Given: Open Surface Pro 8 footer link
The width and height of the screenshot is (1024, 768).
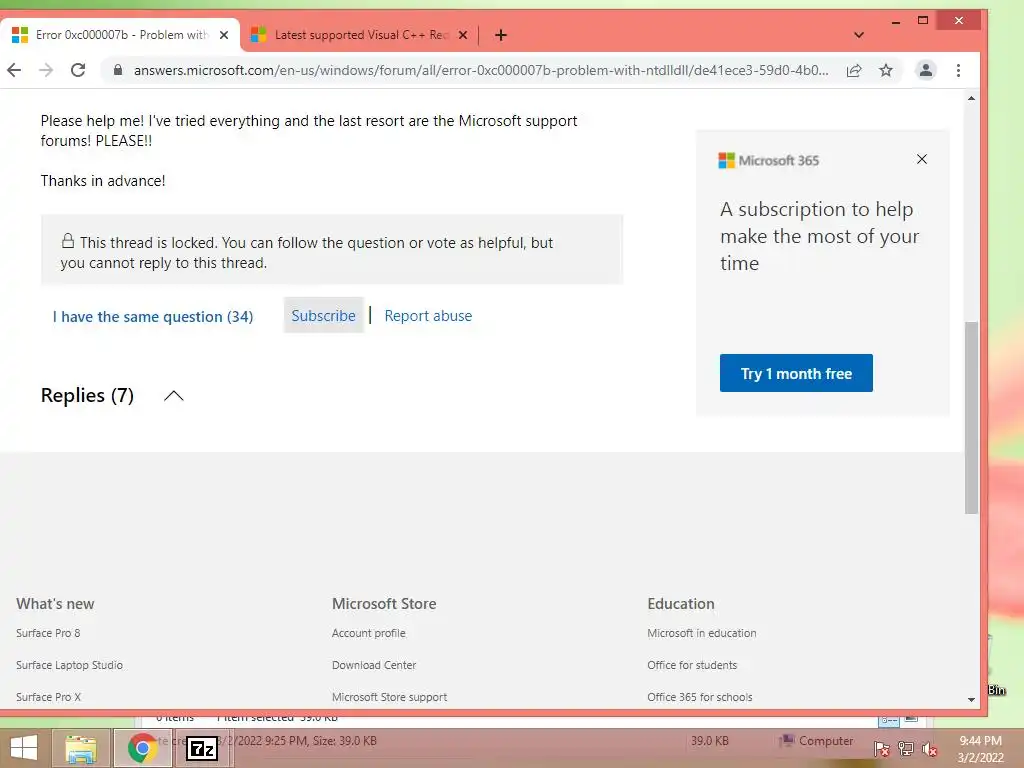Looking at the screenshot, I should point(48,633).
